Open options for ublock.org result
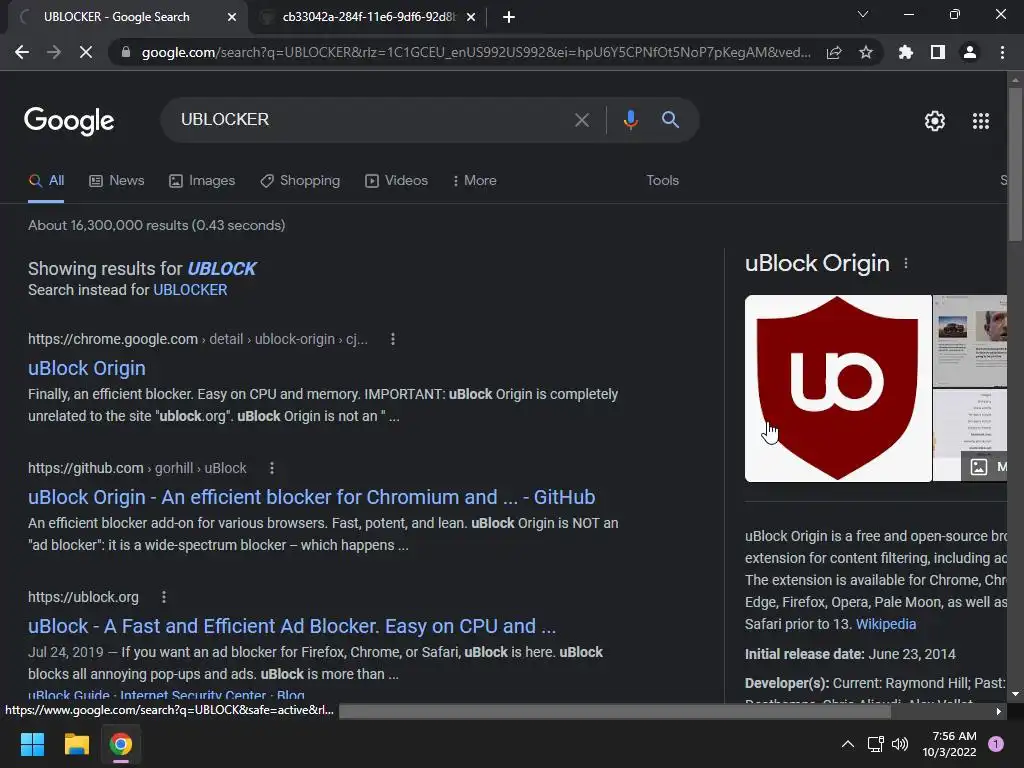Image resolution: width=1024 pixels, height=768 pixels. [164, 597]
